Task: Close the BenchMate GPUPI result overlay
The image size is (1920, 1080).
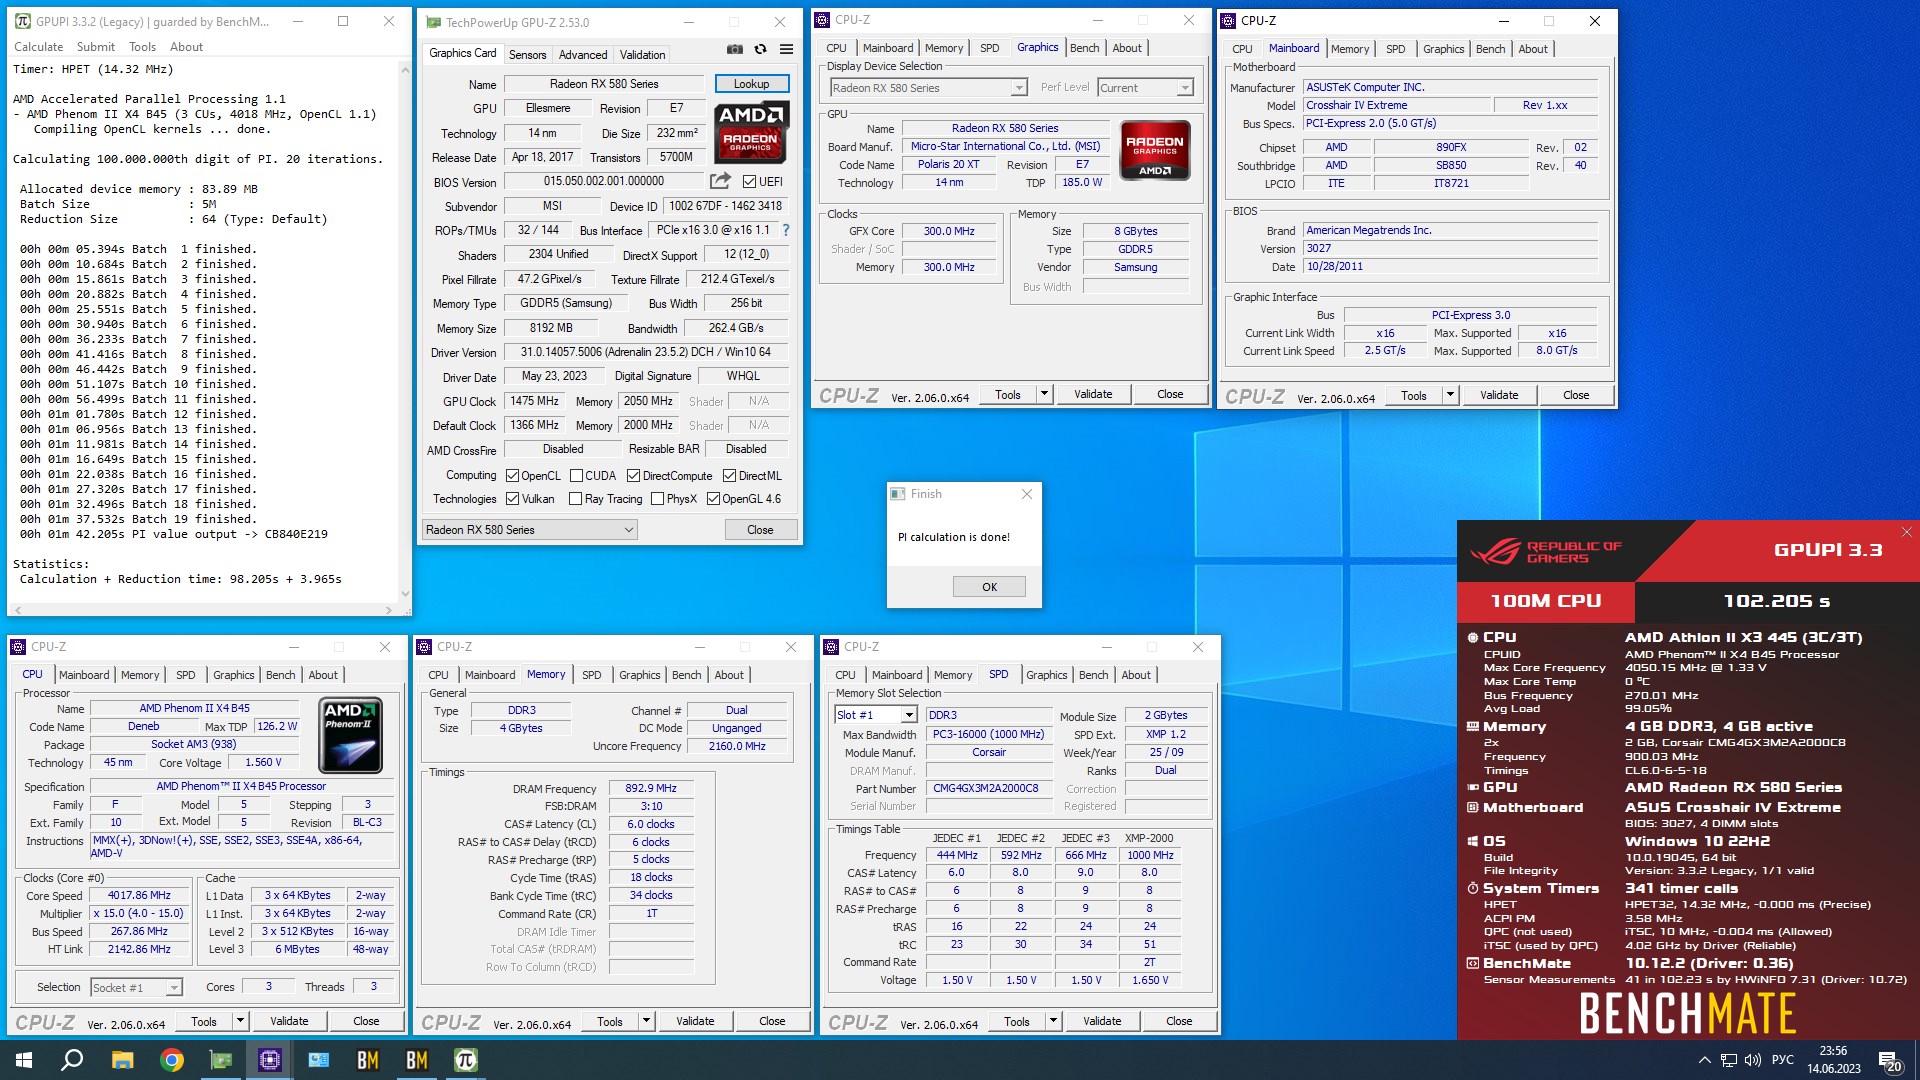Action: (1906, 532)
